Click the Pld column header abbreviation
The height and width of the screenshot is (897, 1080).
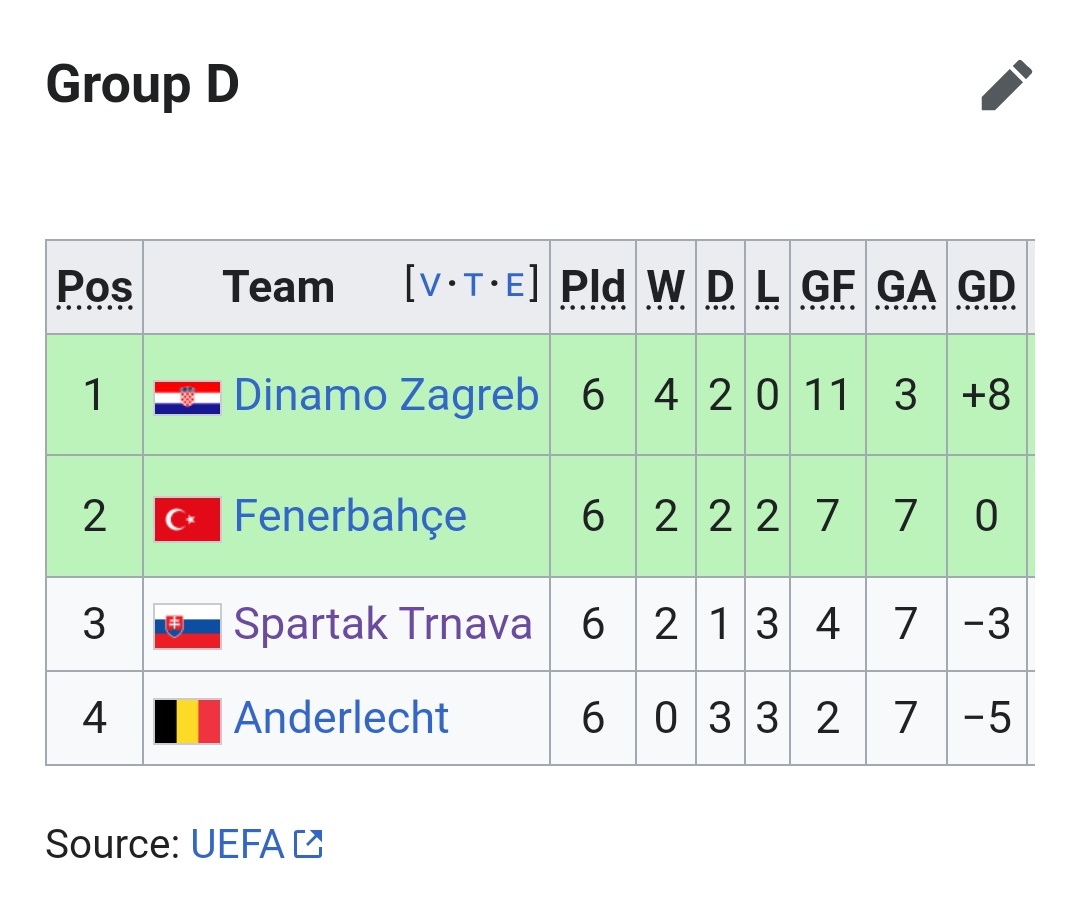point(593,287)
